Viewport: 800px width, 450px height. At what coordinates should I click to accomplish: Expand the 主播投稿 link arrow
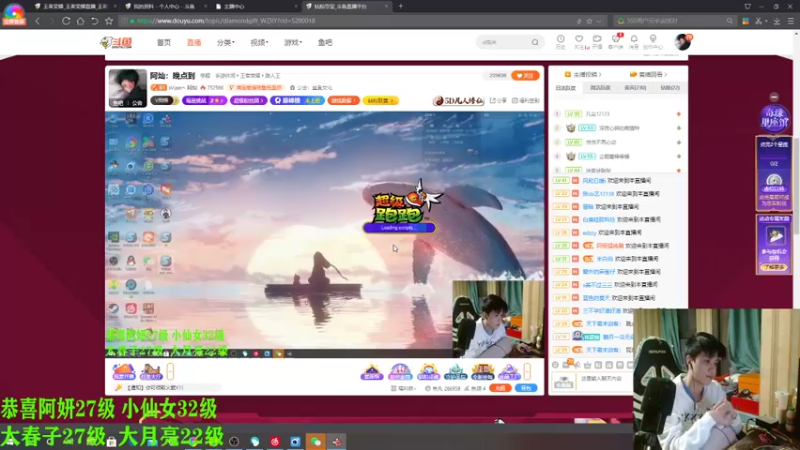(600, 74)
